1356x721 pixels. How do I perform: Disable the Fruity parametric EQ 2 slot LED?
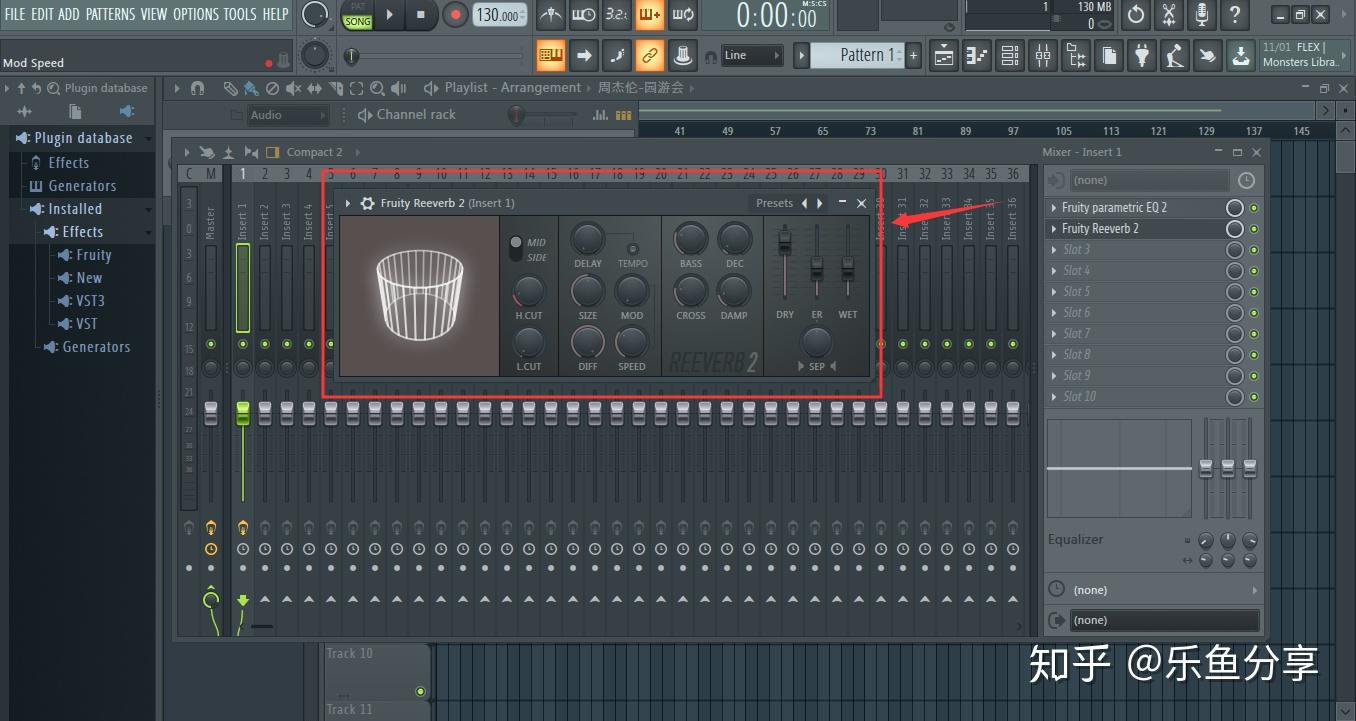click(1254, 208)
